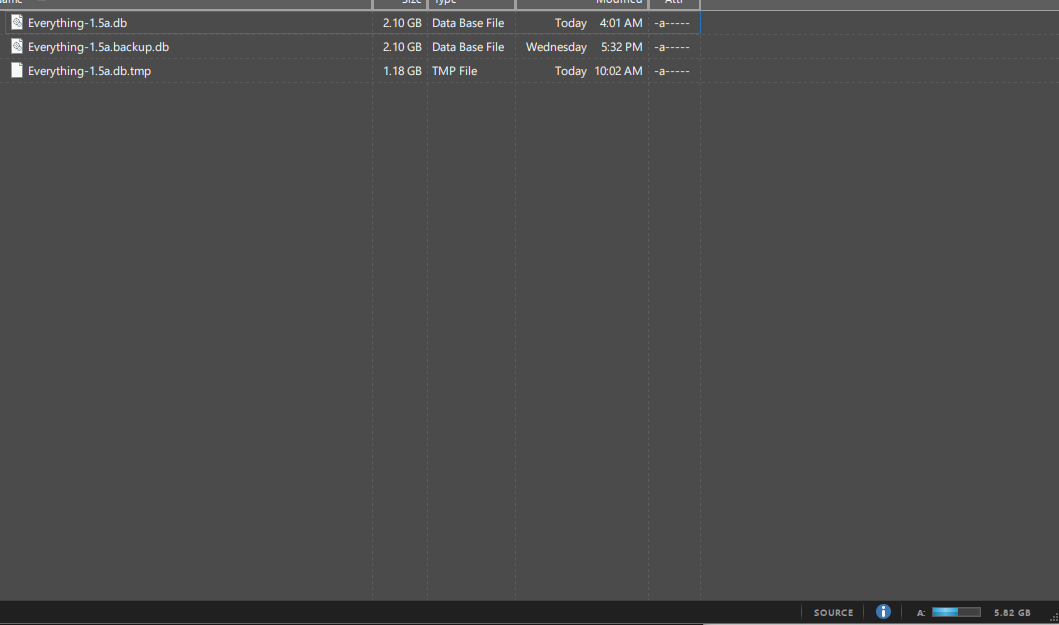Click Data Base File type in Everything-1.5a.db row
The height and width of the screenshot is (625, 1059).
[x=468, y=23]
